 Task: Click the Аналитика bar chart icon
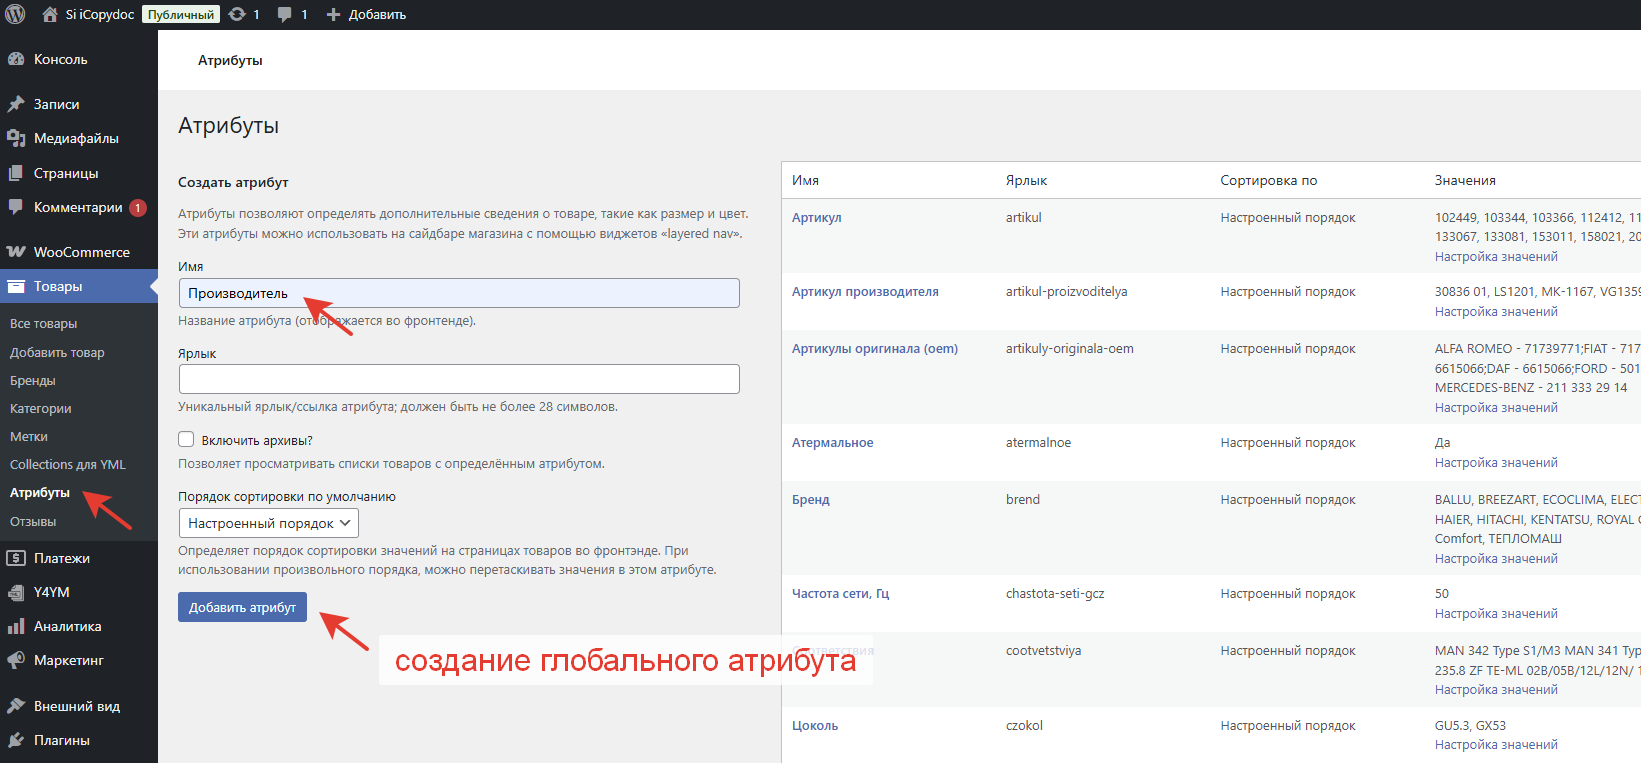[x=16, y=626]
